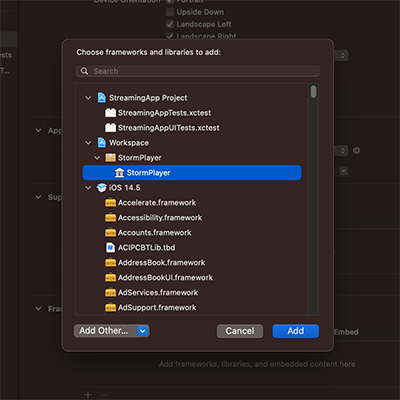Select Accessibility.framework in the list
Screen dimensions: 400x400
(x=160, y=218)
